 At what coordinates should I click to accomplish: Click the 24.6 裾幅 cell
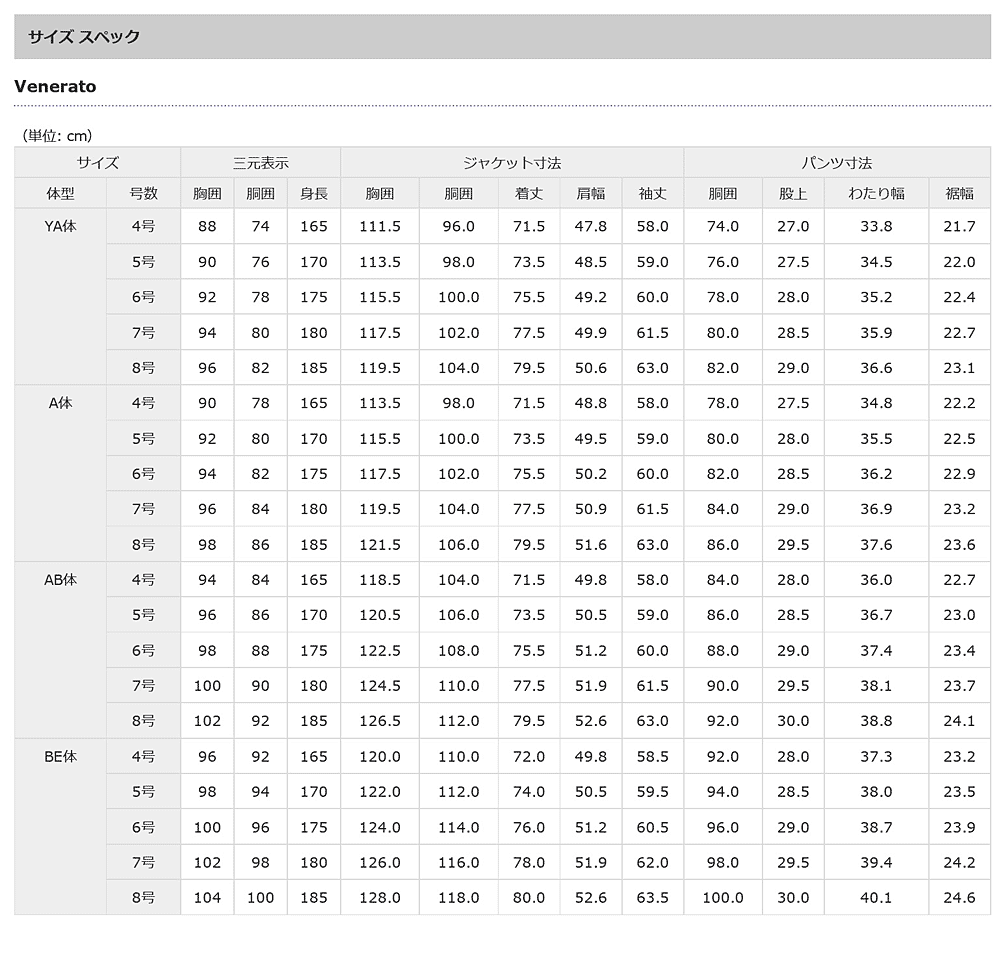pos(959,898)
